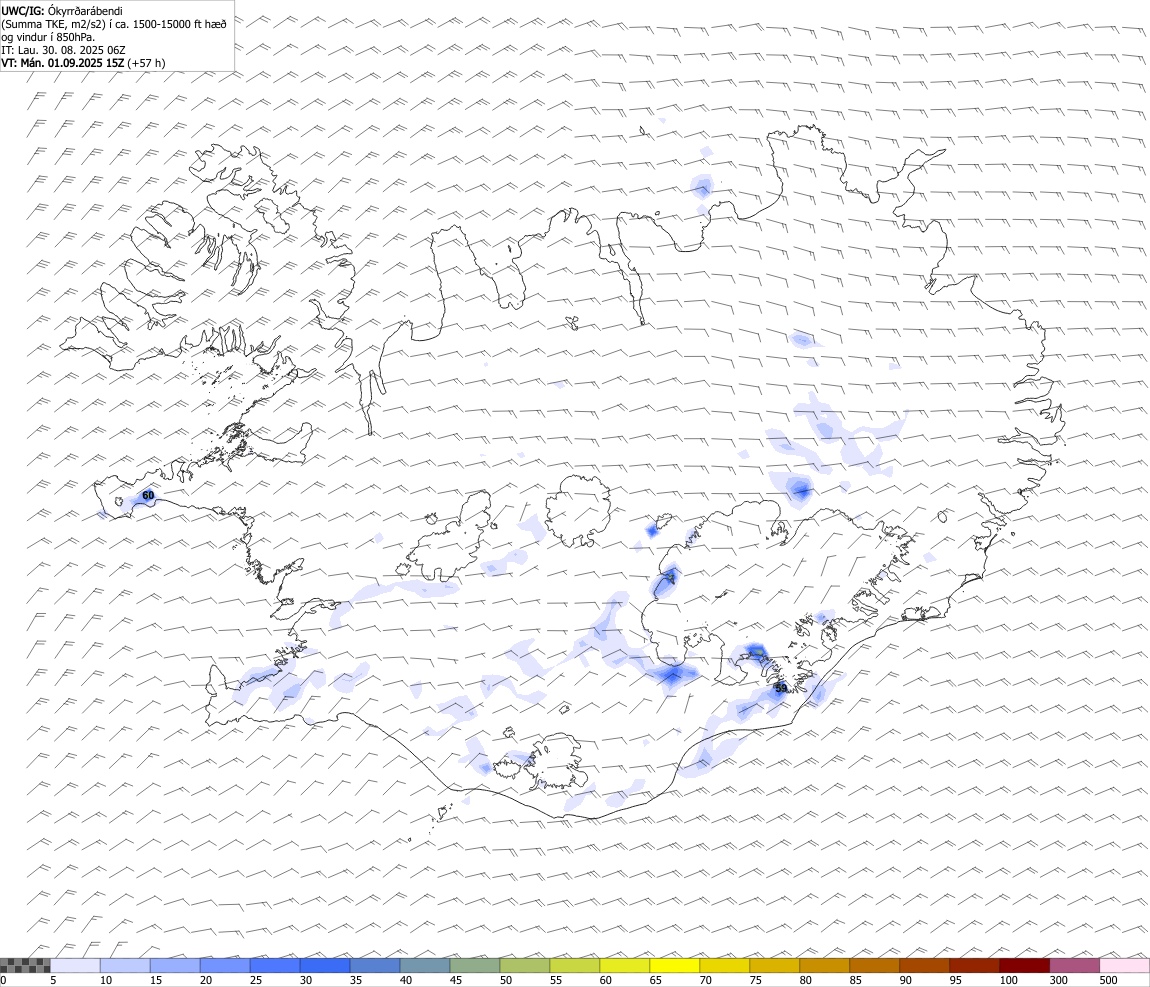This screenshot has width=1150, height=987.
Task: Click the 'og vindur í 850hPa.' line
Action: click(48, 37)
